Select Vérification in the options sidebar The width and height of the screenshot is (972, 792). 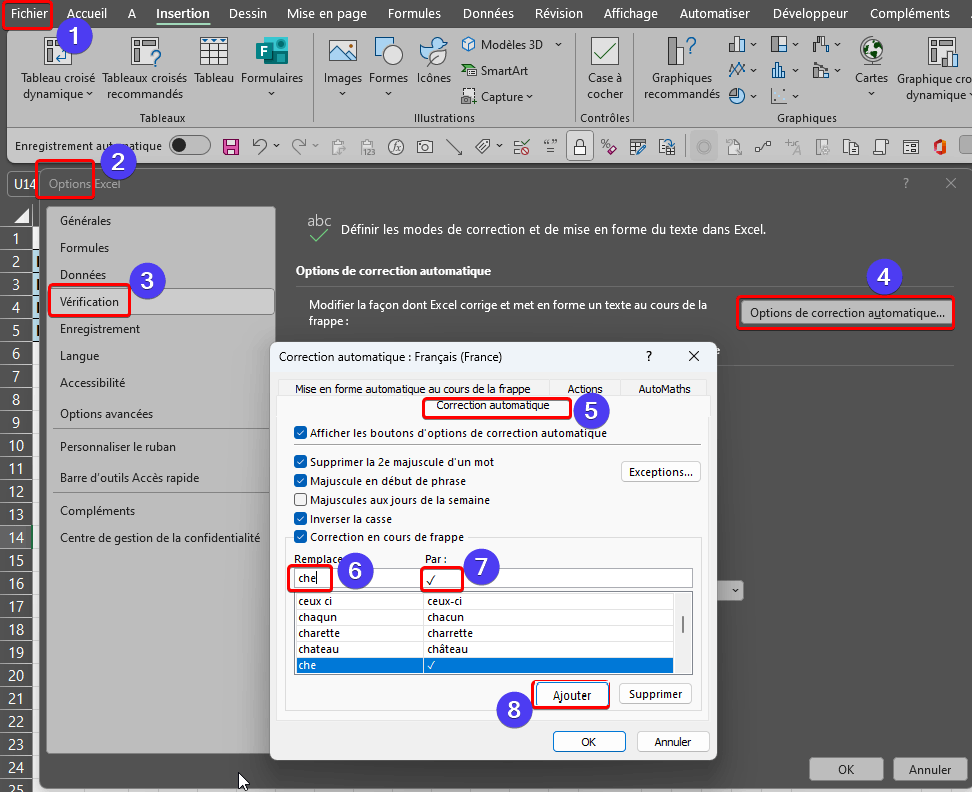point(161,302)
